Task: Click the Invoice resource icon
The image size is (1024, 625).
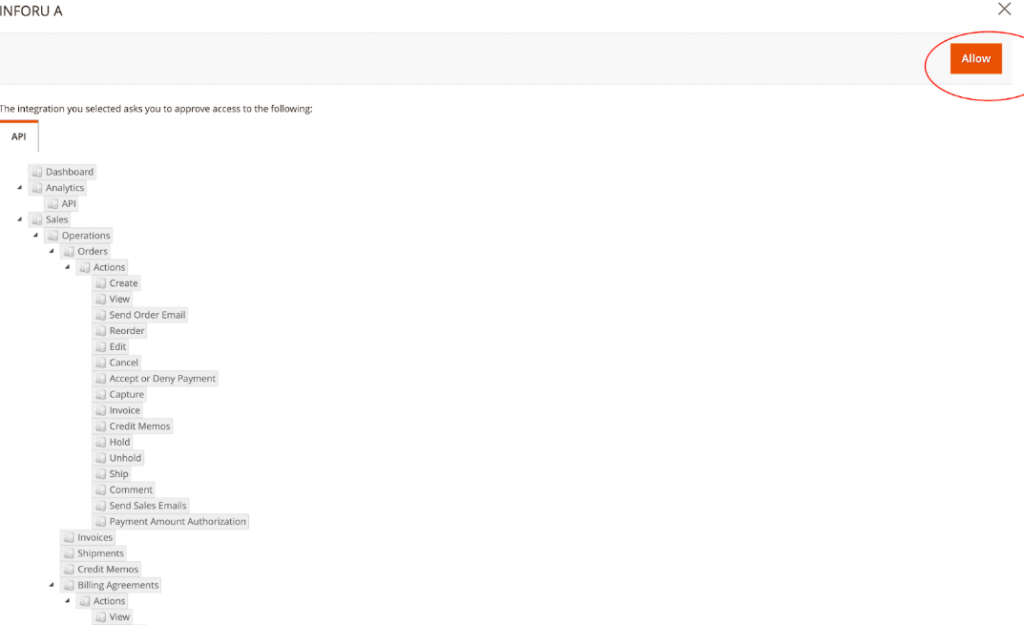Action: pyautogui.click(x=101, y=410)
